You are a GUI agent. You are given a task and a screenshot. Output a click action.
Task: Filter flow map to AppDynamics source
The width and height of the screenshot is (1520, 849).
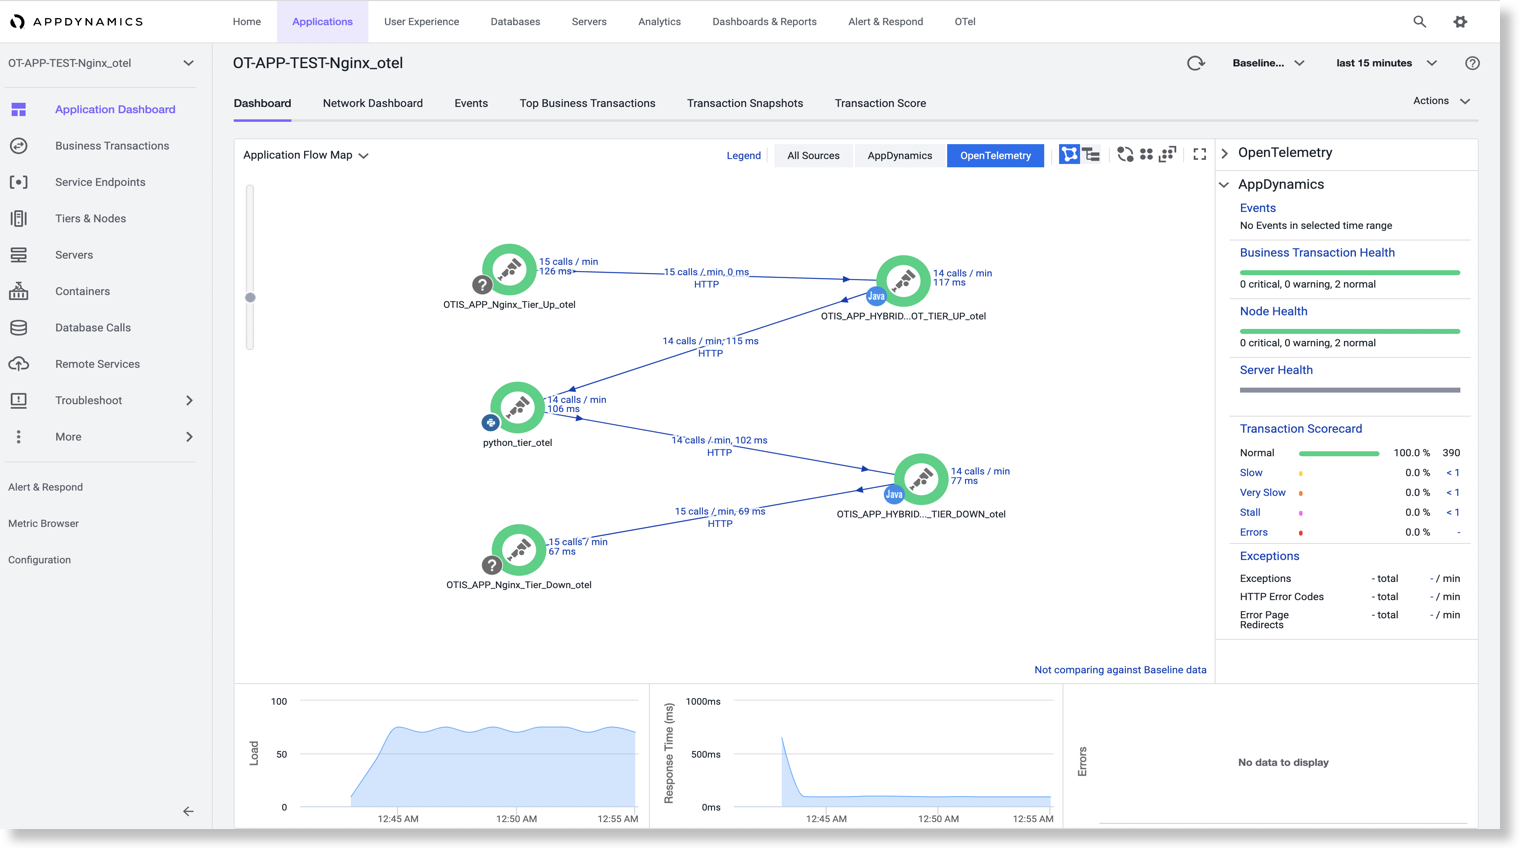pyautogui.click(x=899, y=155)
